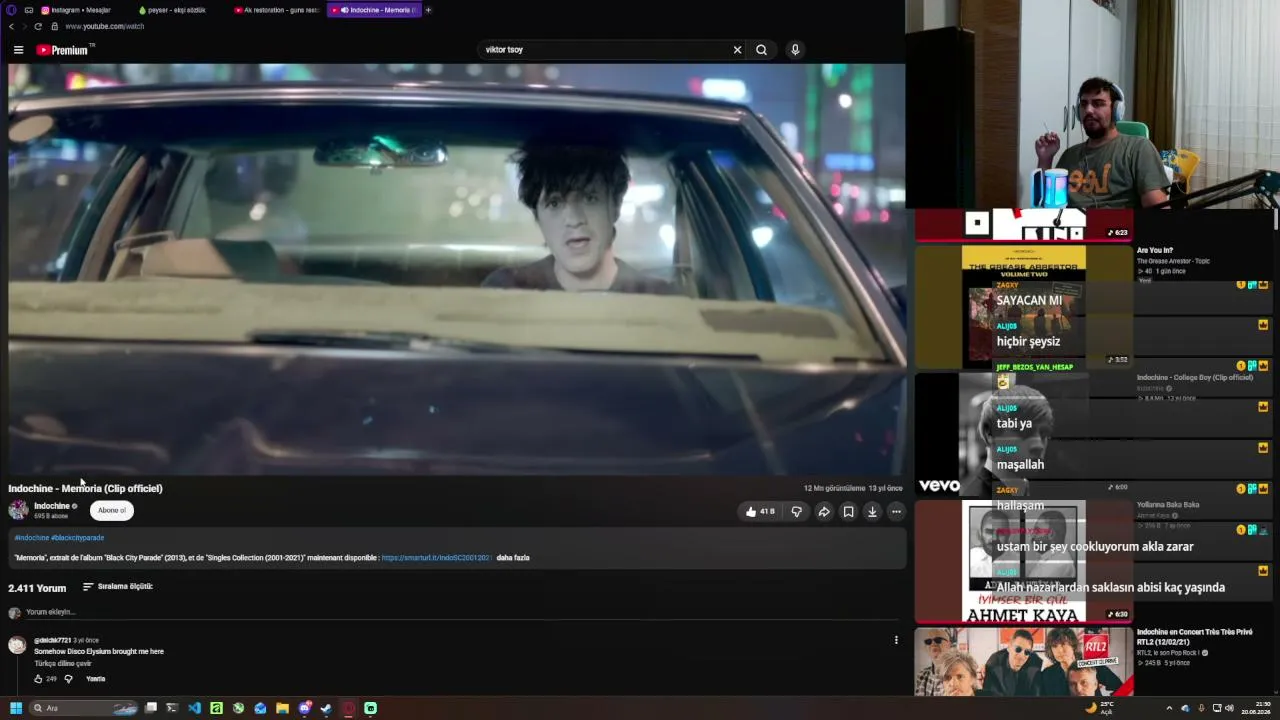Open the smarturl.it link in description

(x=436, y=558)
